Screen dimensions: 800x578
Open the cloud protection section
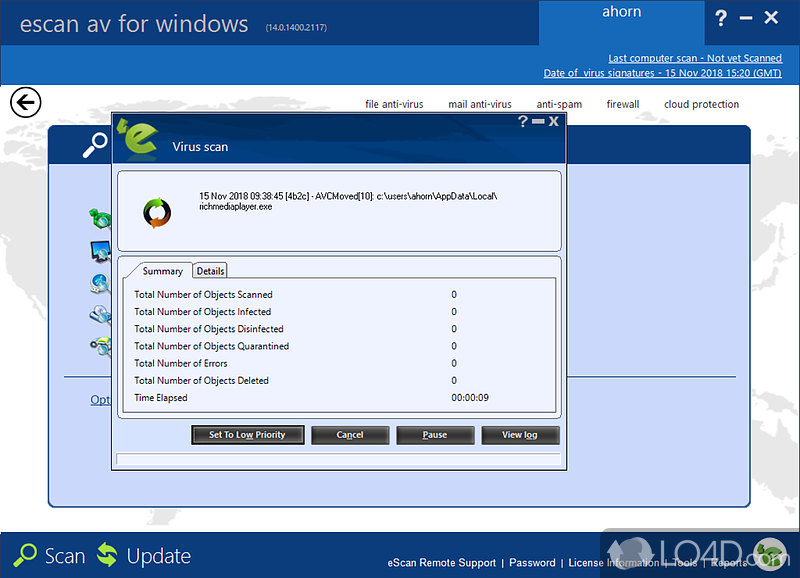pyautogui.click(x=702, y=104)
